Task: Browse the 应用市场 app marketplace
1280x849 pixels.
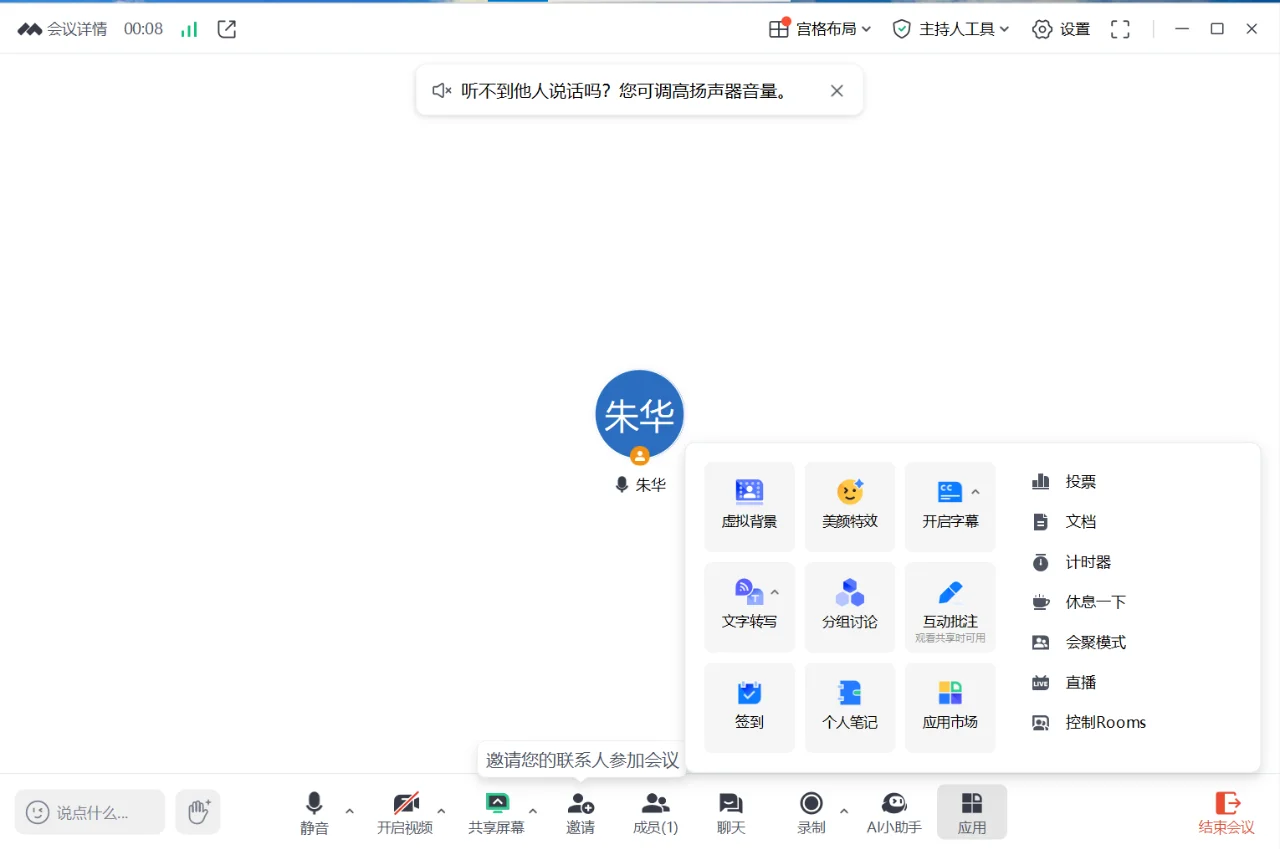Action: coord(949,707)
